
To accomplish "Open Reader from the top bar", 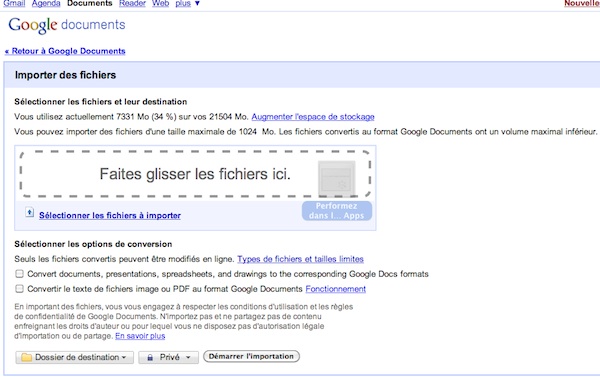I will pyautogui.click(x=132, y=3).
